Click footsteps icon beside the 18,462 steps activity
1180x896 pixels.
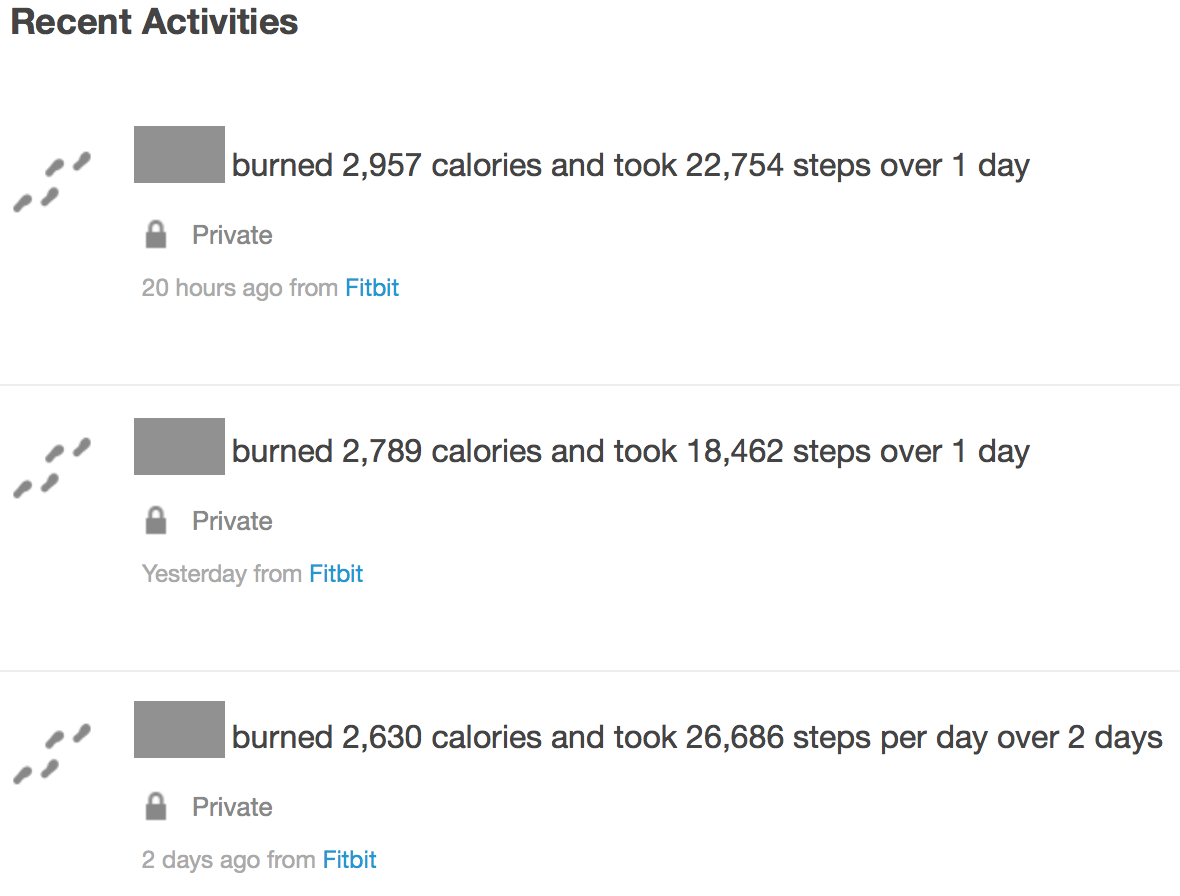tap(51, 468)
